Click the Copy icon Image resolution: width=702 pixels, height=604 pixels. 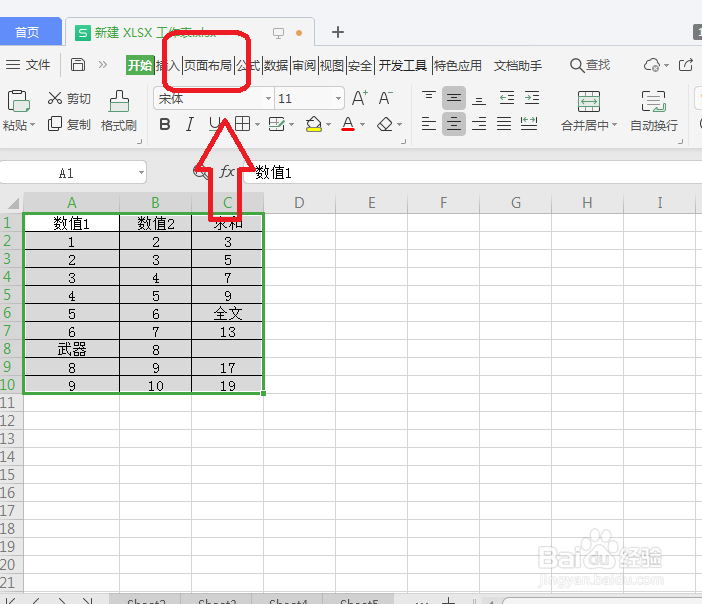tap(55, 124)
